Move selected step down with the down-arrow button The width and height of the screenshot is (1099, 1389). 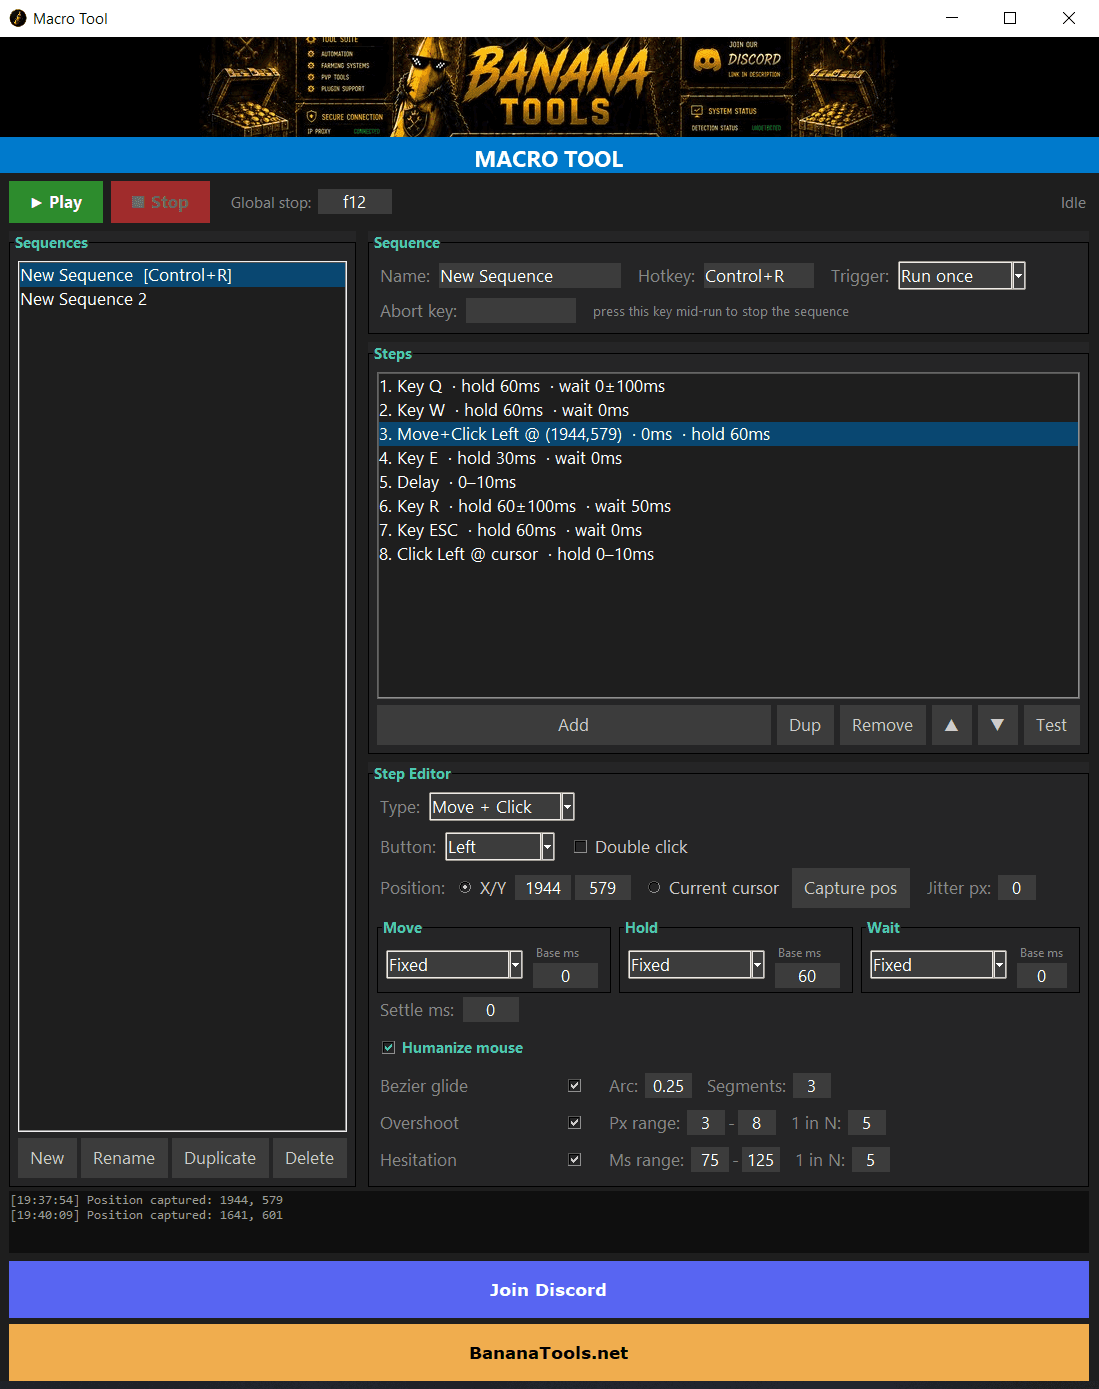tap(997, 725)
